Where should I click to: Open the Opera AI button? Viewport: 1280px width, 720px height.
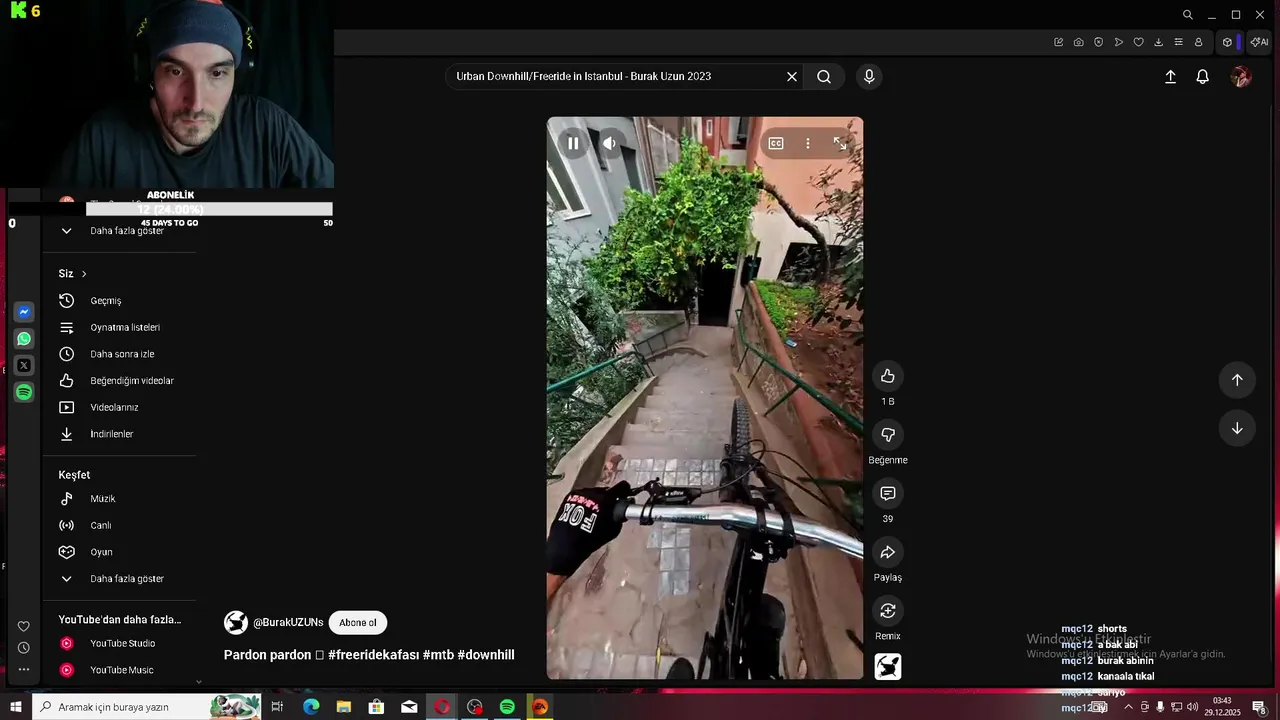point(1259,42)
